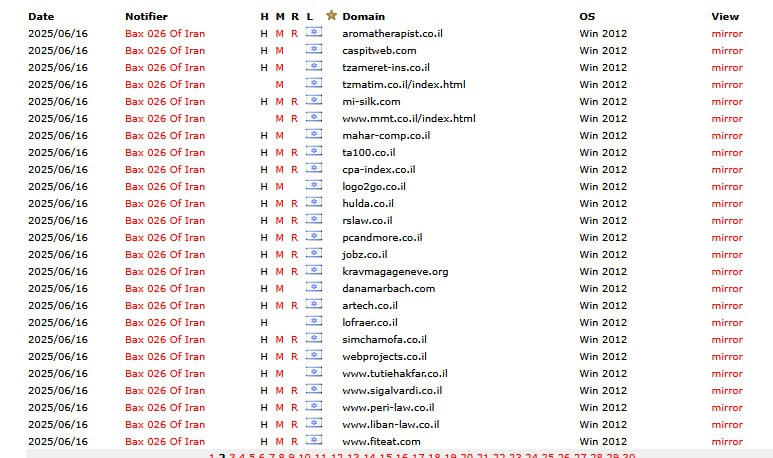Select the domain www.tutiehakfar.co.il

click(x=395, y=373)
